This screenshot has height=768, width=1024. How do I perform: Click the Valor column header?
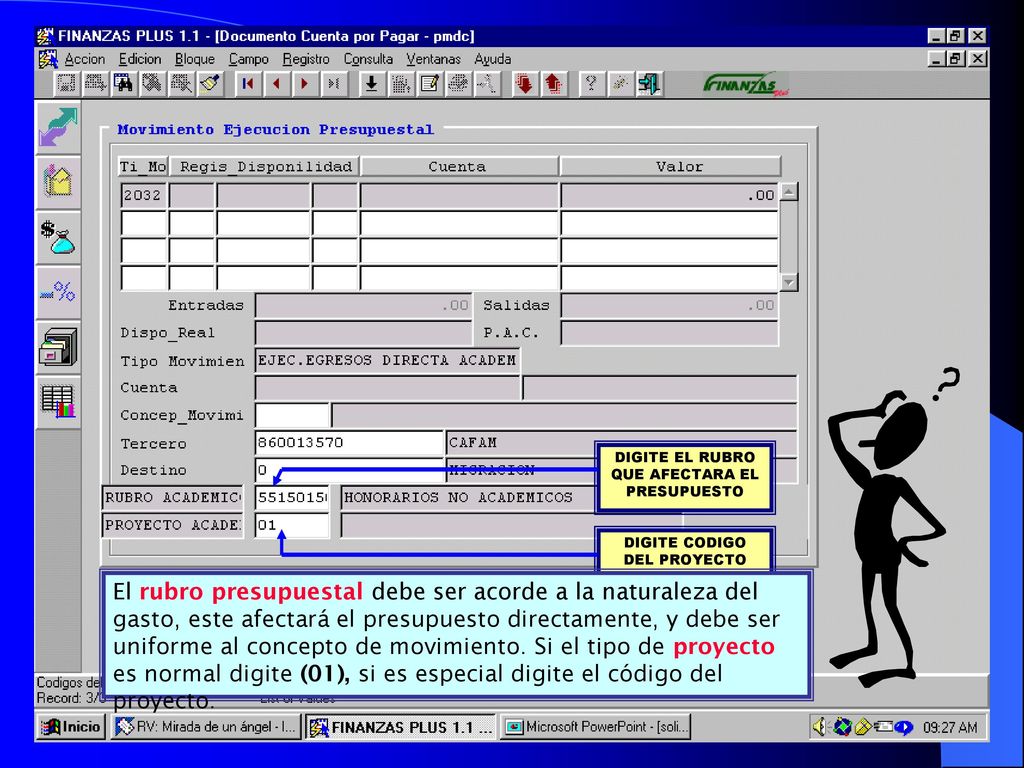[x=670, y=167]
